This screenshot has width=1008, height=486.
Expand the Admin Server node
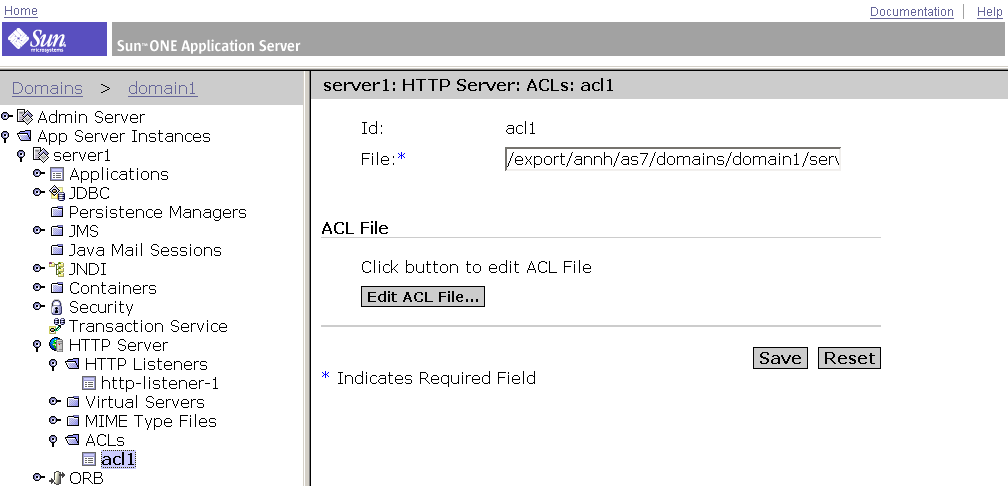[x=6, y=116]
